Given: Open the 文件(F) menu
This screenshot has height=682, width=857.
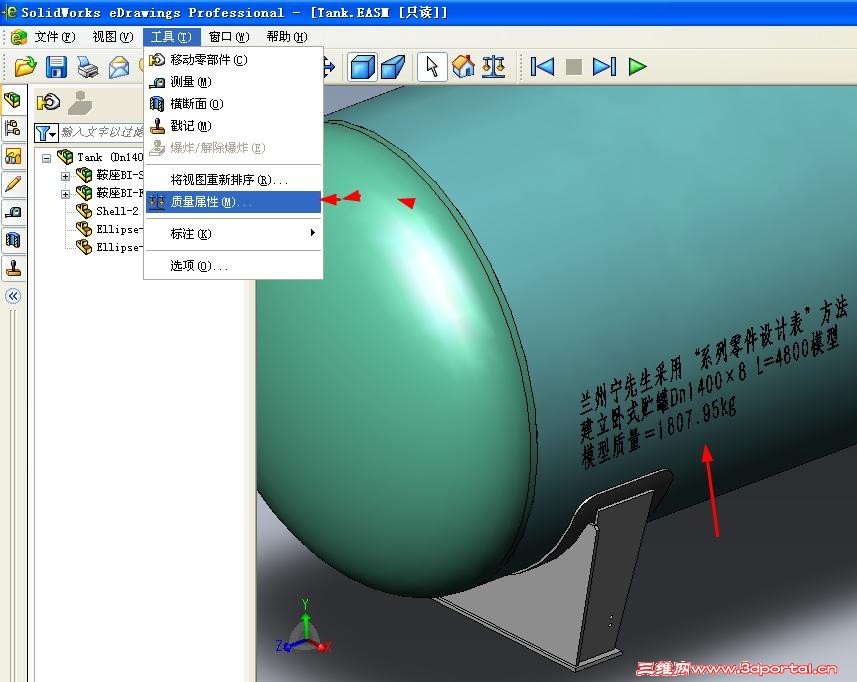Looking at the screenshot, I should point(55,37).
